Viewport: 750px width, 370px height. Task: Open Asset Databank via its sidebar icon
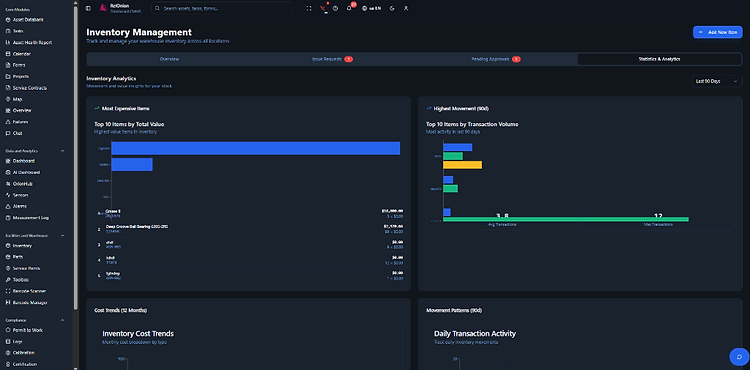(x=8, y=20)
